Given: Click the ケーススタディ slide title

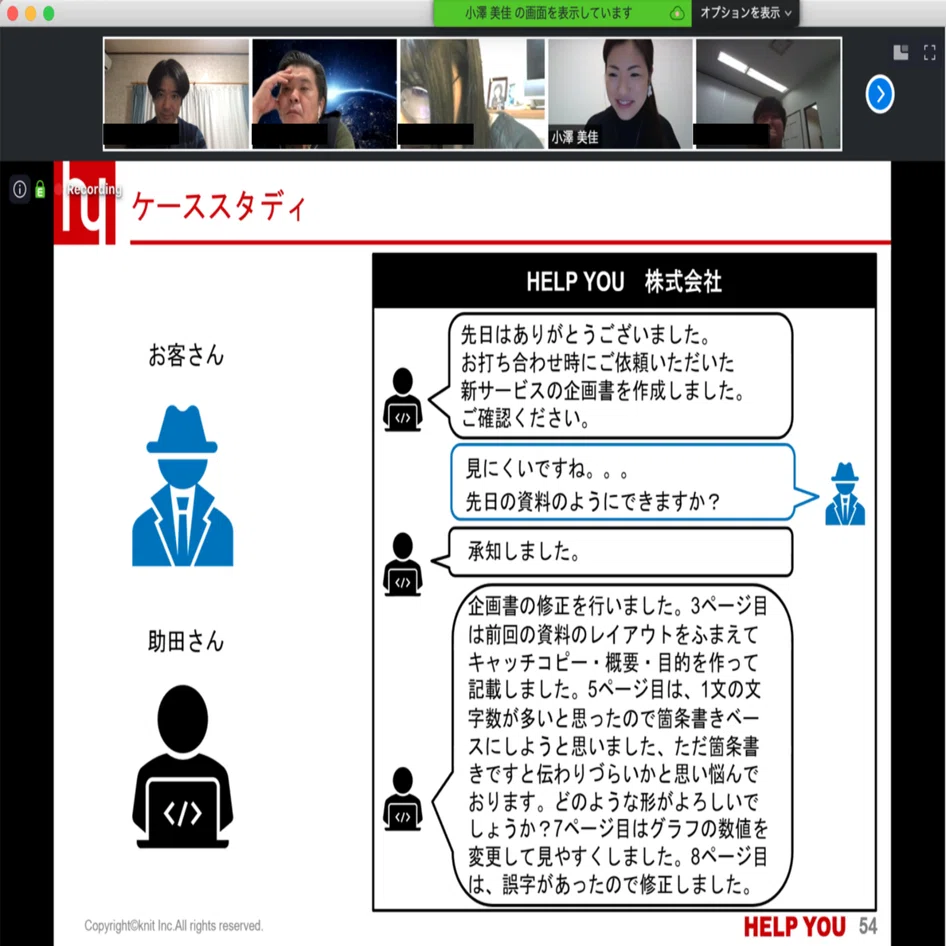Looking at the screenshot, I should [x=219, y=206].
